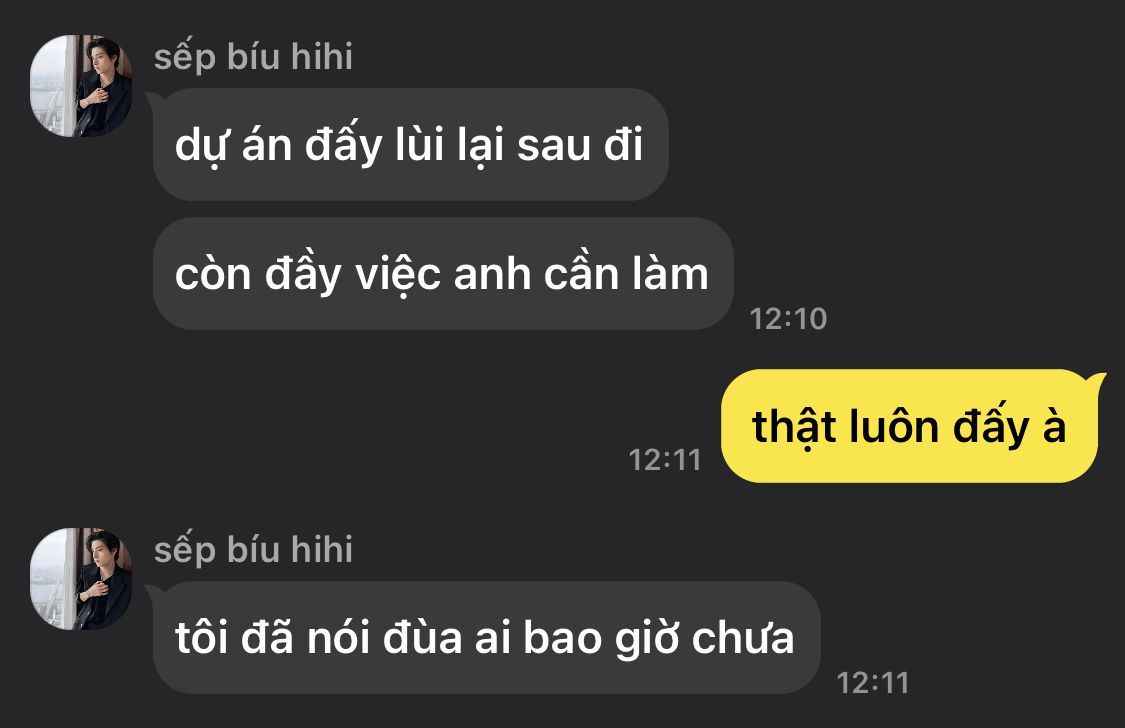This screenshot has width=1125, height=728.
Task: Open the lower sếp bíu hihi profile picture
Action: (x=81, y=579)
